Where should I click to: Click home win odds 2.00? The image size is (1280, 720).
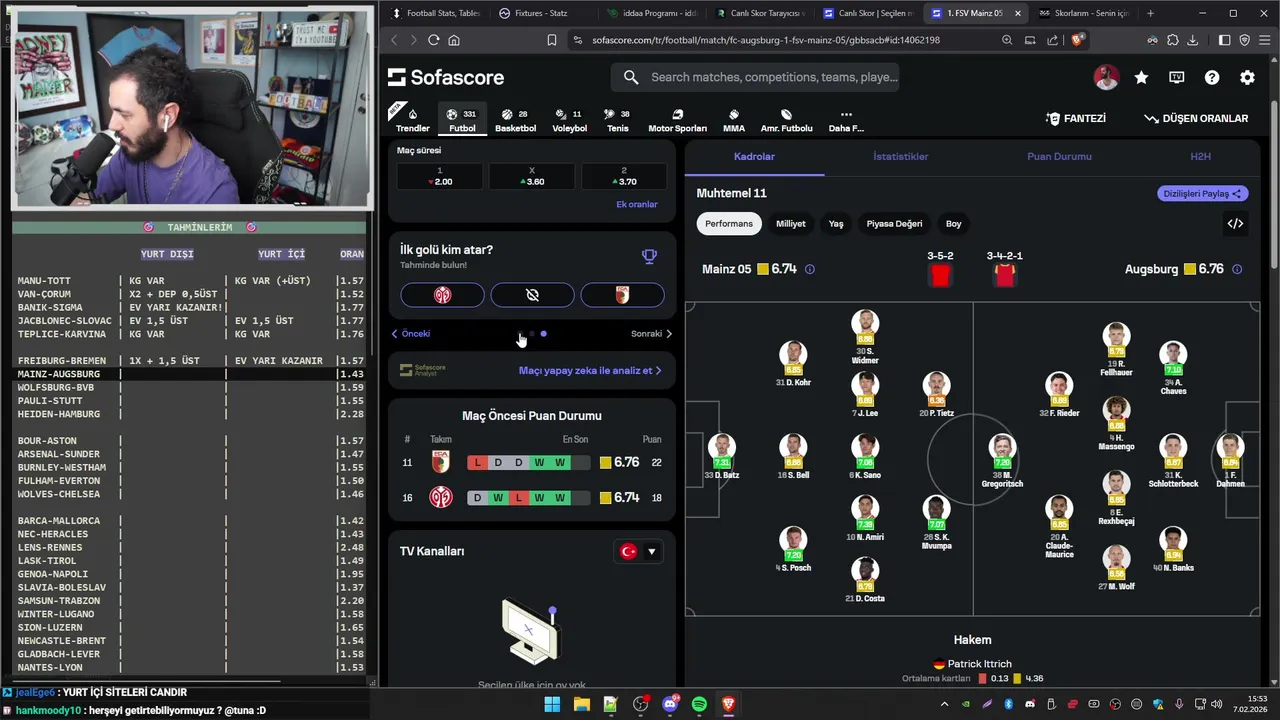tap(439, 176)
